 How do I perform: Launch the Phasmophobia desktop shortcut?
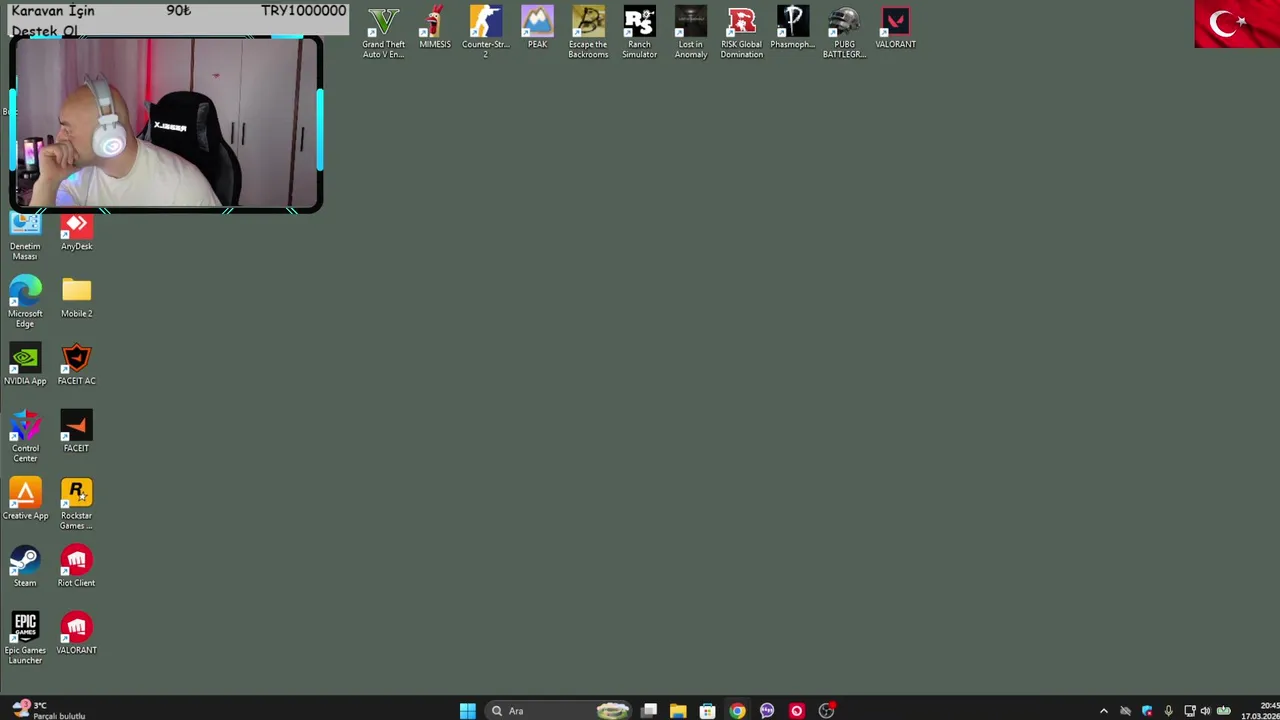coord(793,28)
